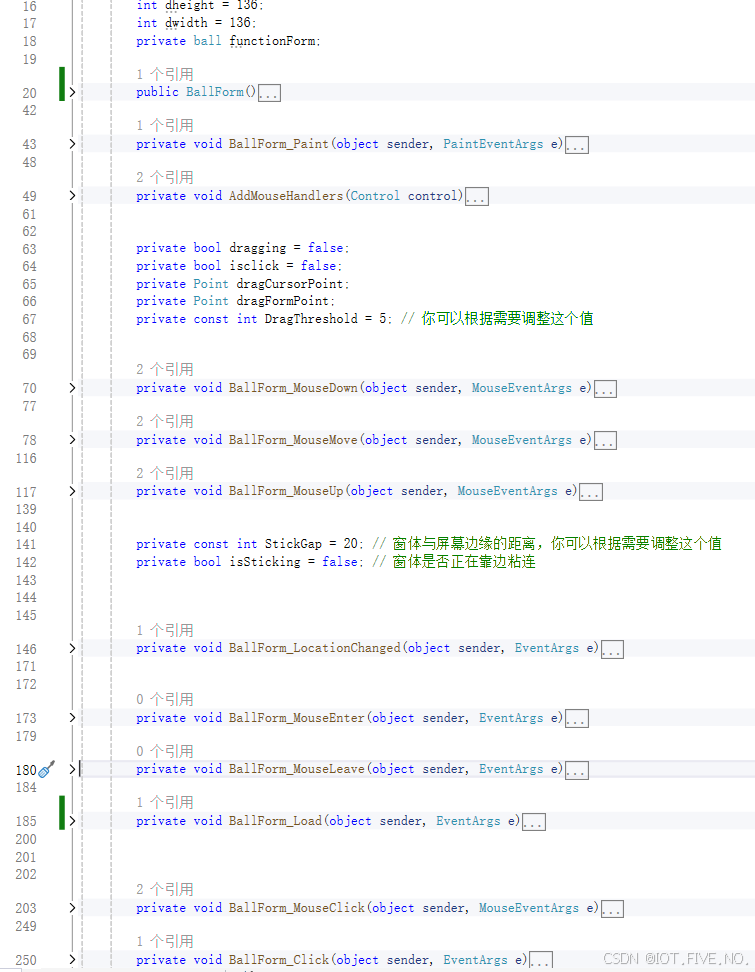Viewport: 755px width, 972px height.
Task: Click the BallForm_MouseDown method name
Action: pyautogui.click(x=293, y=388)
